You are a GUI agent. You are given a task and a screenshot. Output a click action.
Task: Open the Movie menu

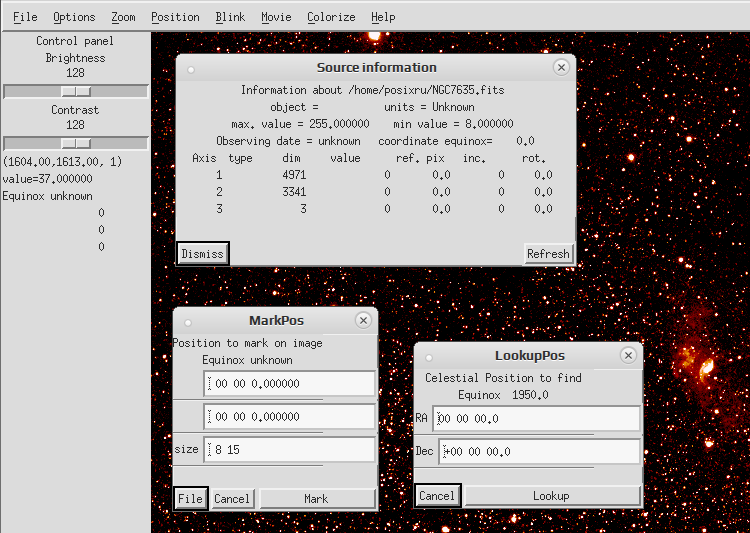pyautogui.click(x=276, y=17)
